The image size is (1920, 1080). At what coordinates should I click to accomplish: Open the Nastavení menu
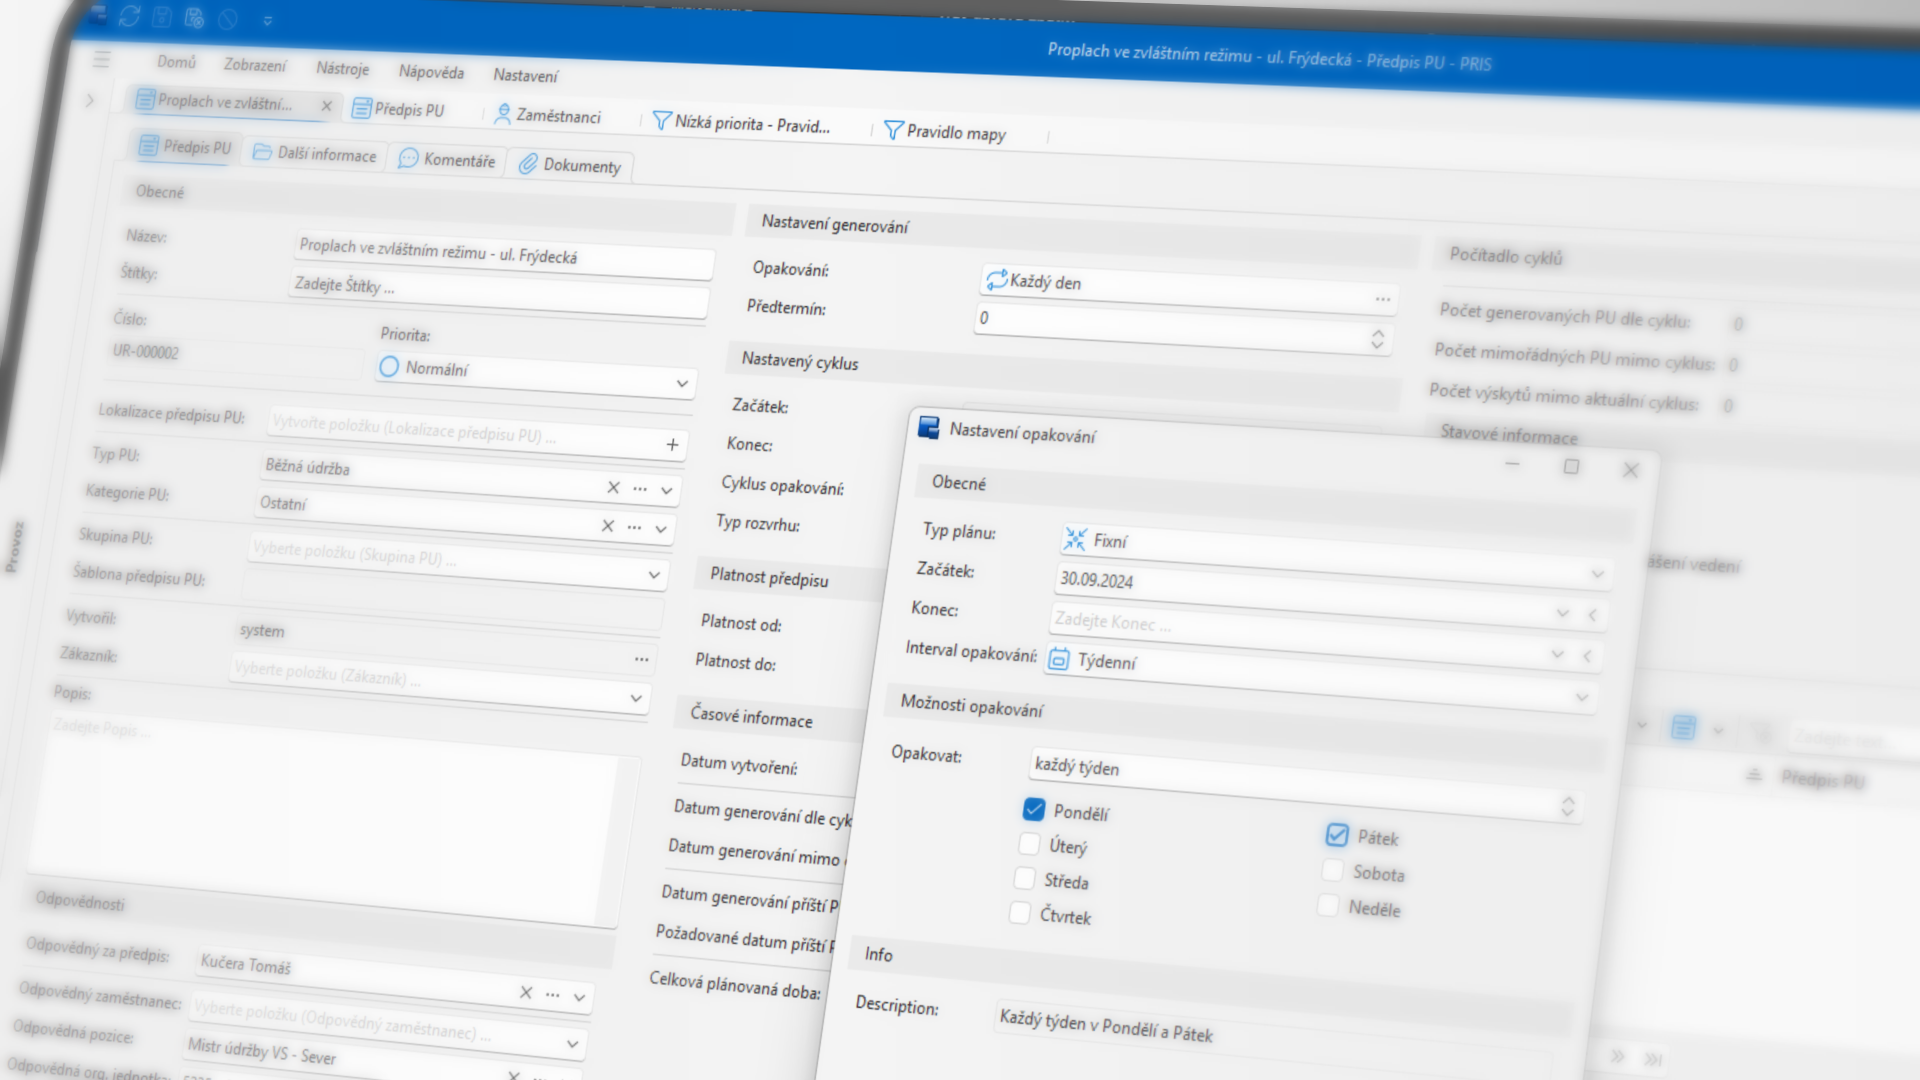point(525,75)
